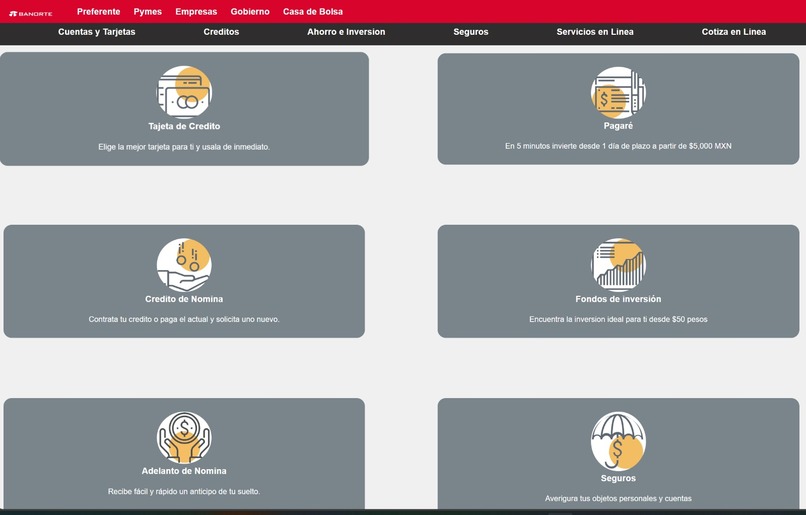Open the Fondos de inversión chart icon
The image size is (806, 515).
point(618,265)
